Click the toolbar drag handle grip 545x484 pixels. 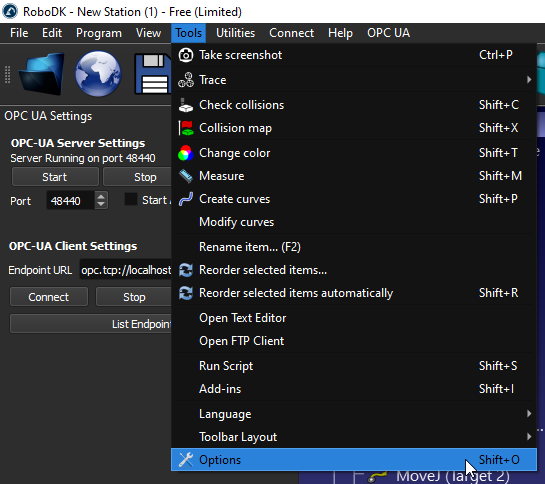point(7,74)
